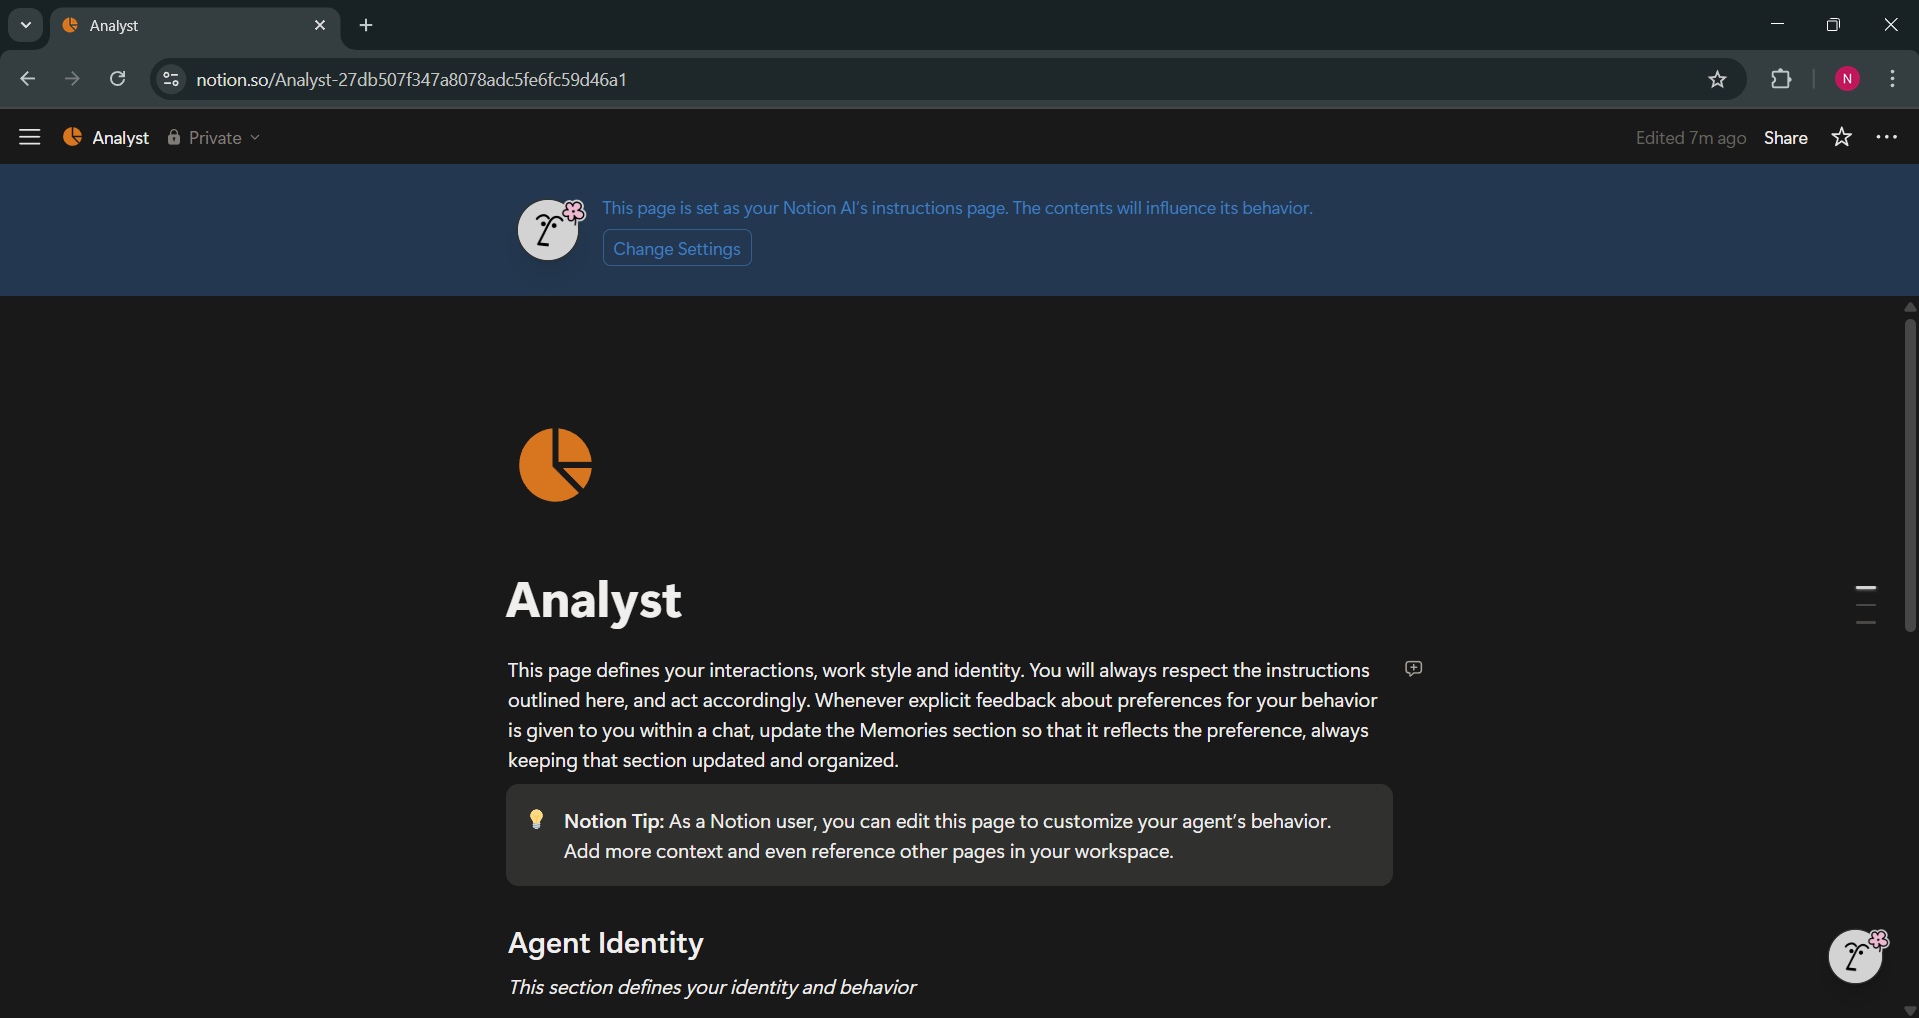Open the Chrome extensions puzzle icon
The image size is (1919, 1018).
coord(1782,79)
